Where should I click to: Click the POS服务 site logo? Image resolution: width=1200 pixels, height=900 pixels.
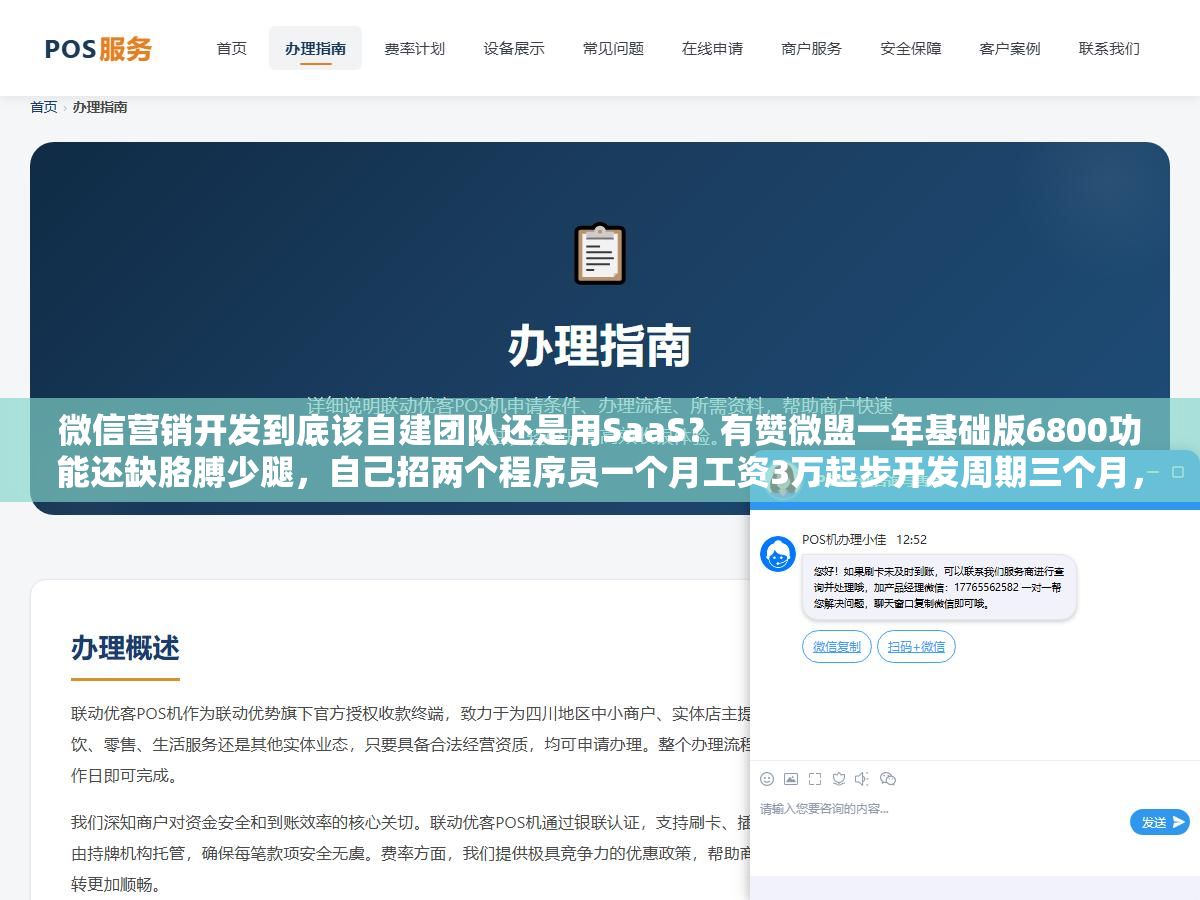pyautogui.click(x=98, y=48)
